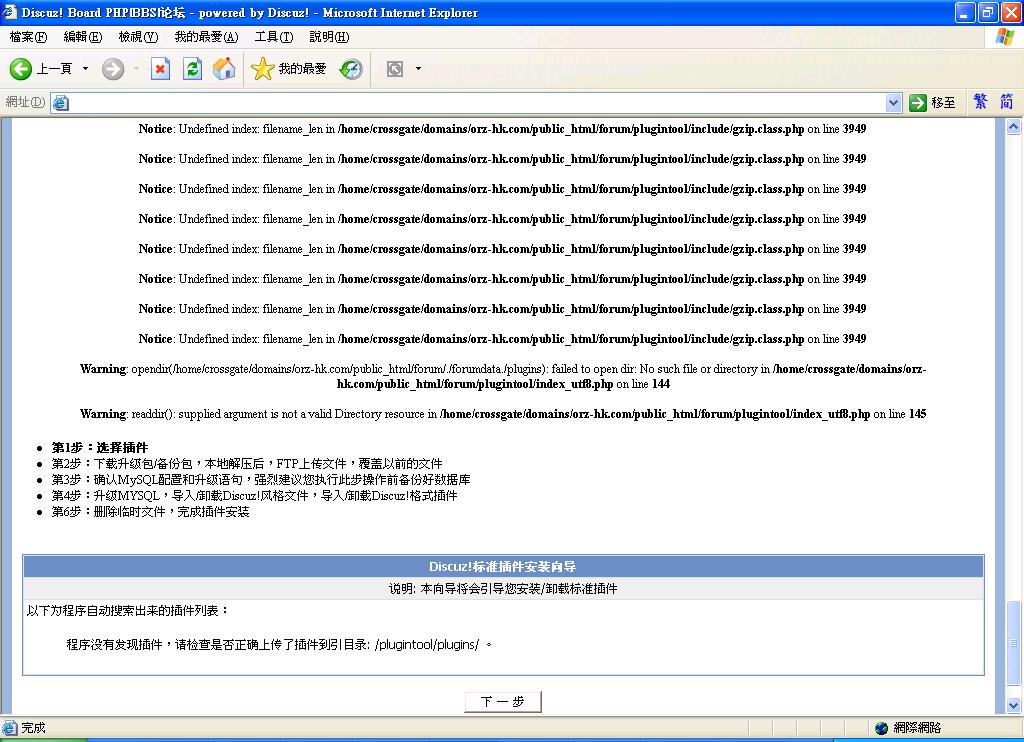Screen dimensions: 1024x742
Task: Click step text 第1步：选择插件
Action: tap(100, 447)
